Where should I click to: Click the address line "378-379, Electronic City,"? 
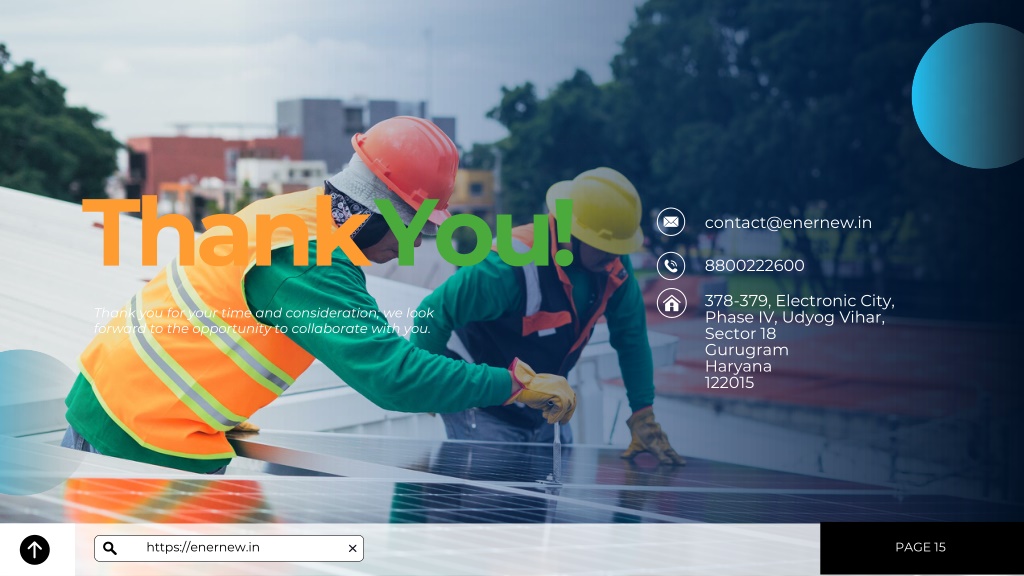coord(799,301)
